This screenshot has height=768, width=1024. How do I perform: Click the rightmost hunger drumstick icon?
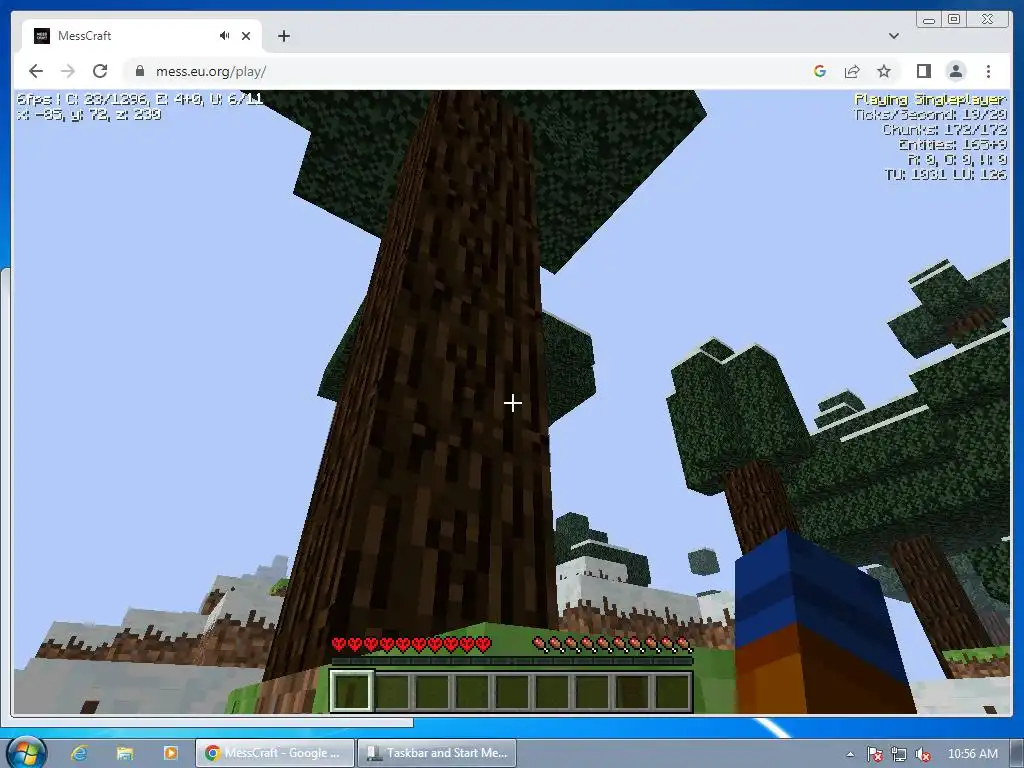coord(684,645)
